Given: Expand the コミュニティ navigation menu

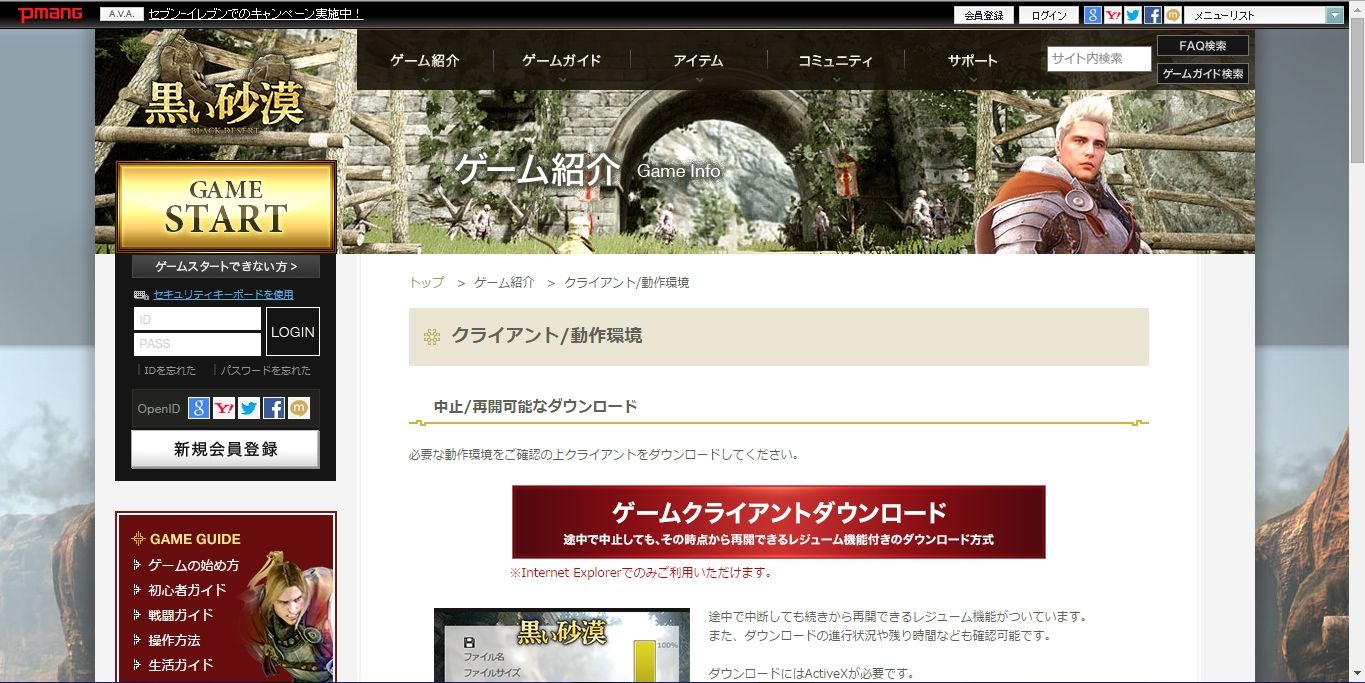Looking at the screenshot, I should [835, 62].
